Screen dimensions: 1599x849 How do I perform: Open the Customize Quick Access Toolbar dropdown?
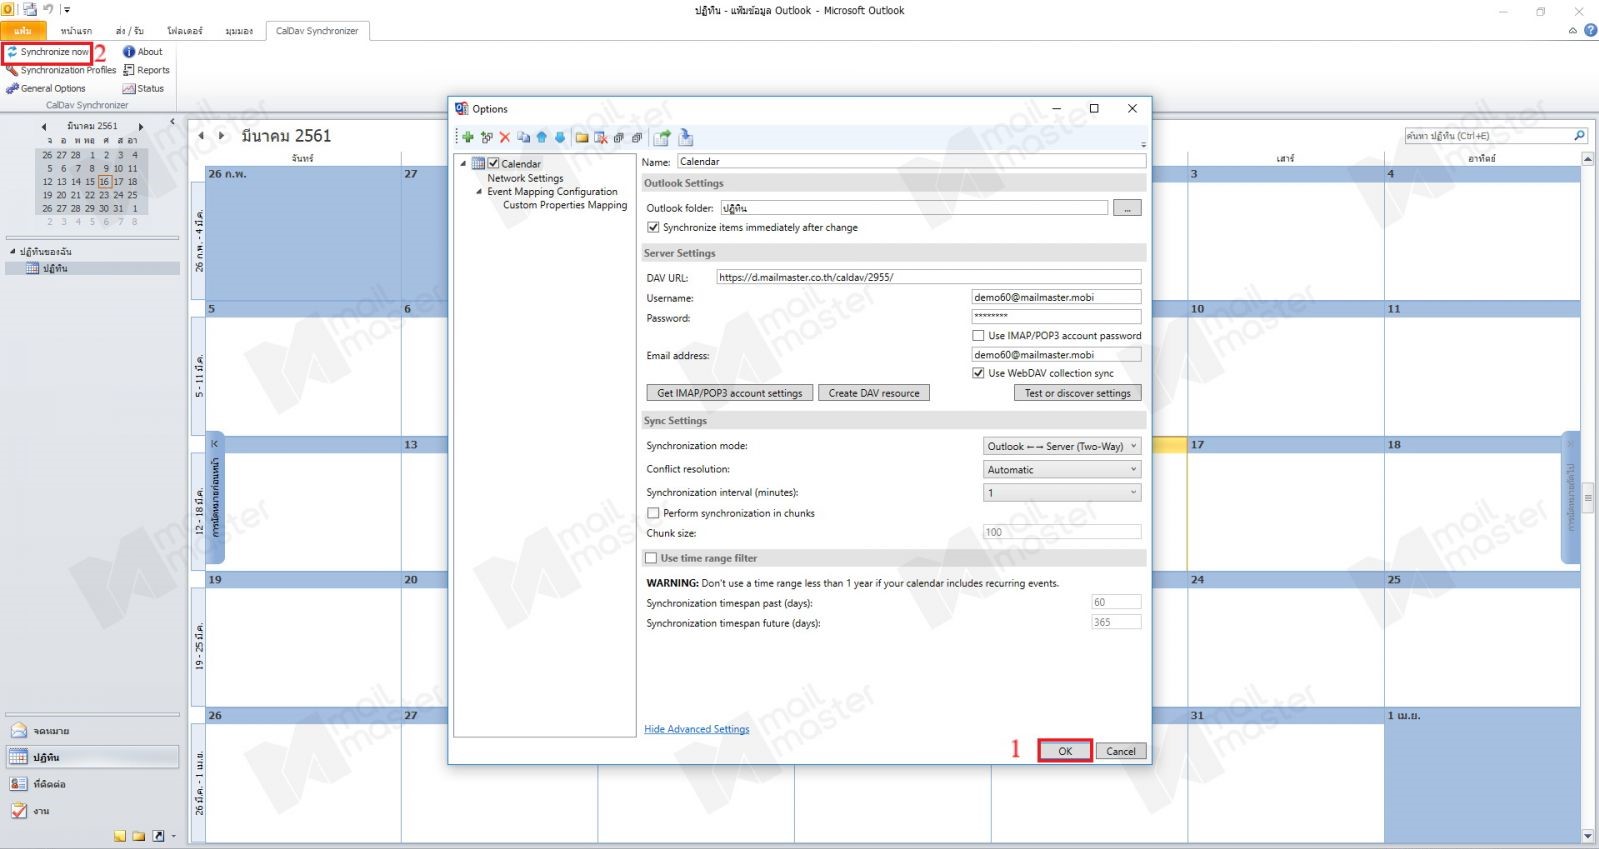(67, 10)
